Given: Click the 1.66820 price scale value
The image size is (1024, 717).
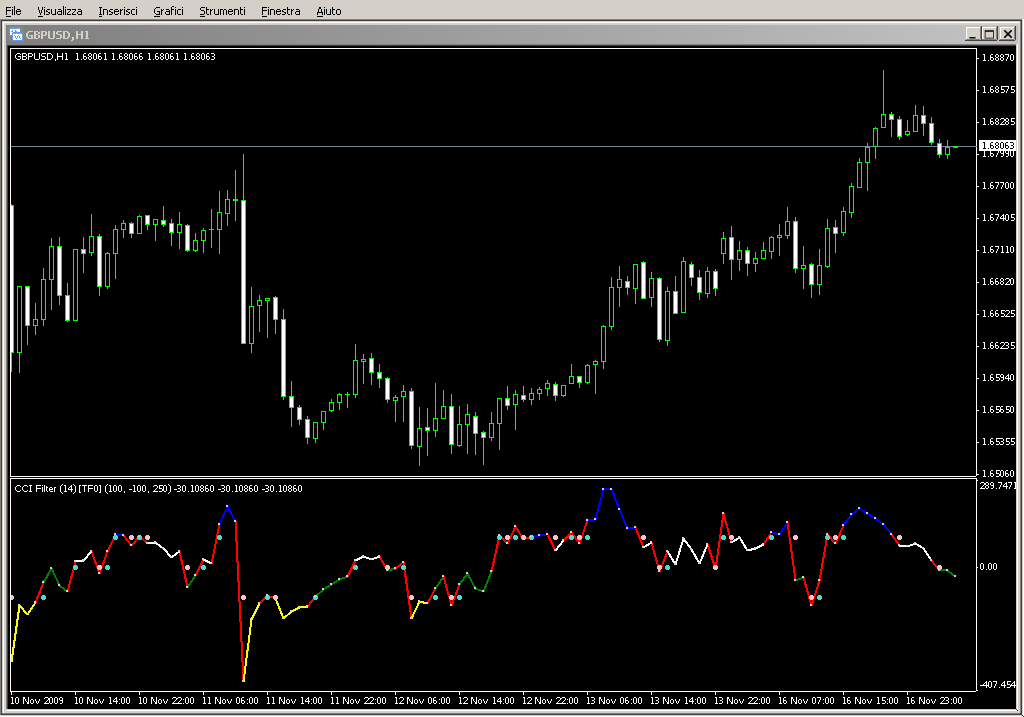Looking at the screenshot, I should (x=999, y=281).
